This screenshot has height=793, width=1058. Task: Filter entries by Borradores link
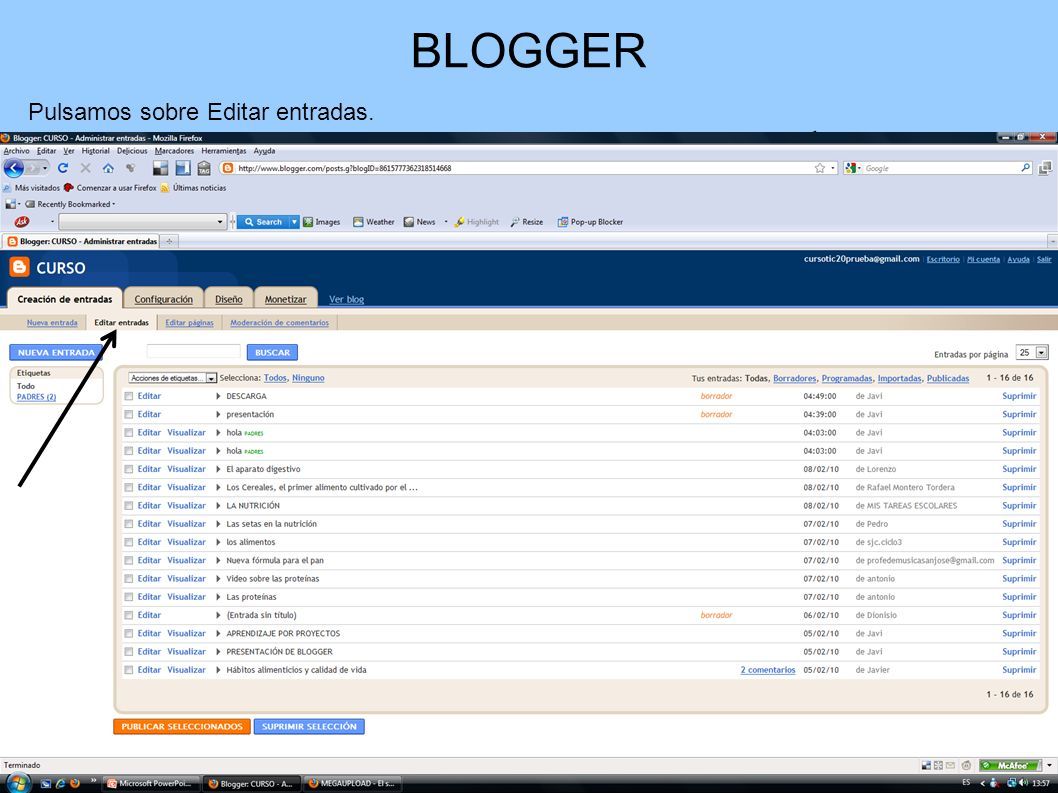(794, 378)
